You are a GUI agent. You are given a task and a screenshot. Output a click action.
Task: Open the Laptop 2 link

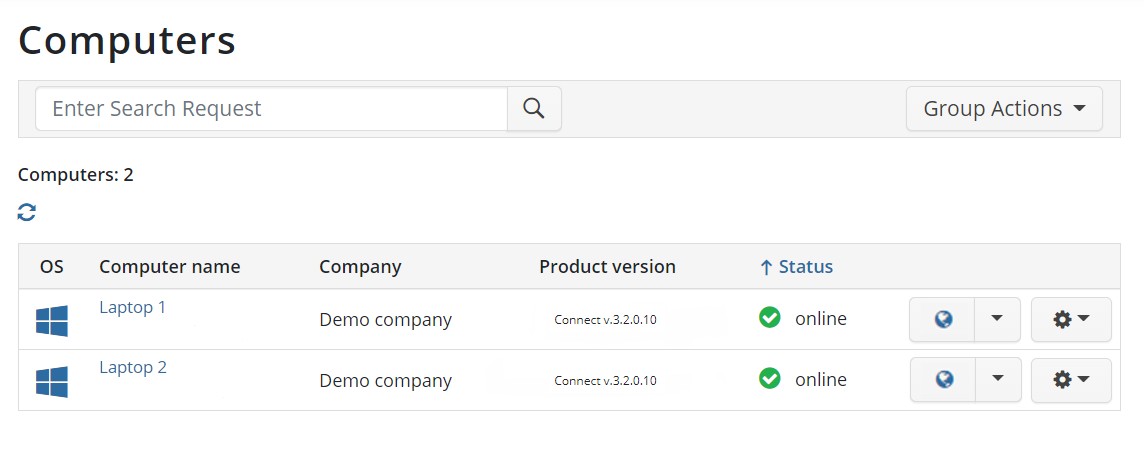click(x=133, y=367)
